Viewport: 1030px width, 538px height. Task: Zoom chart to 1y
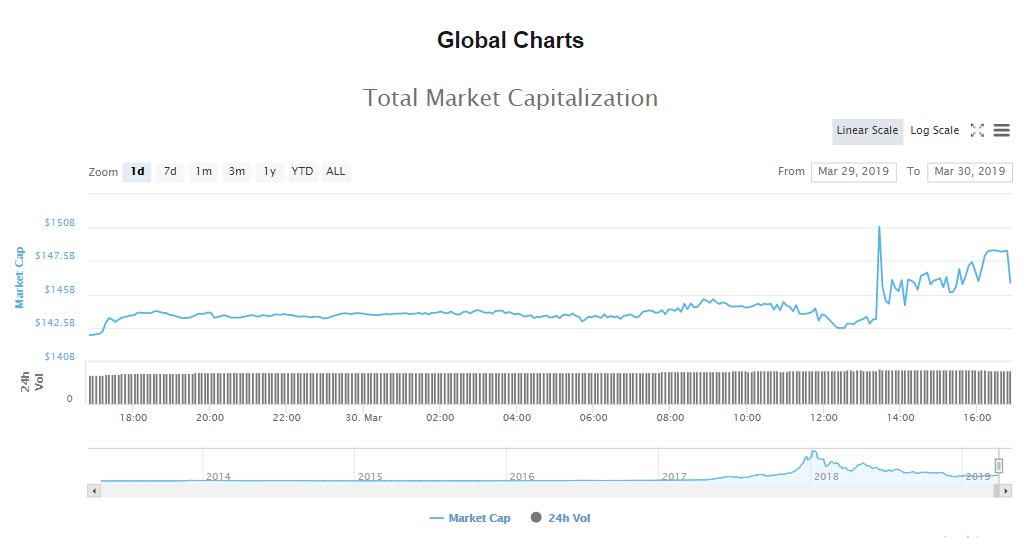pos(269,172)
